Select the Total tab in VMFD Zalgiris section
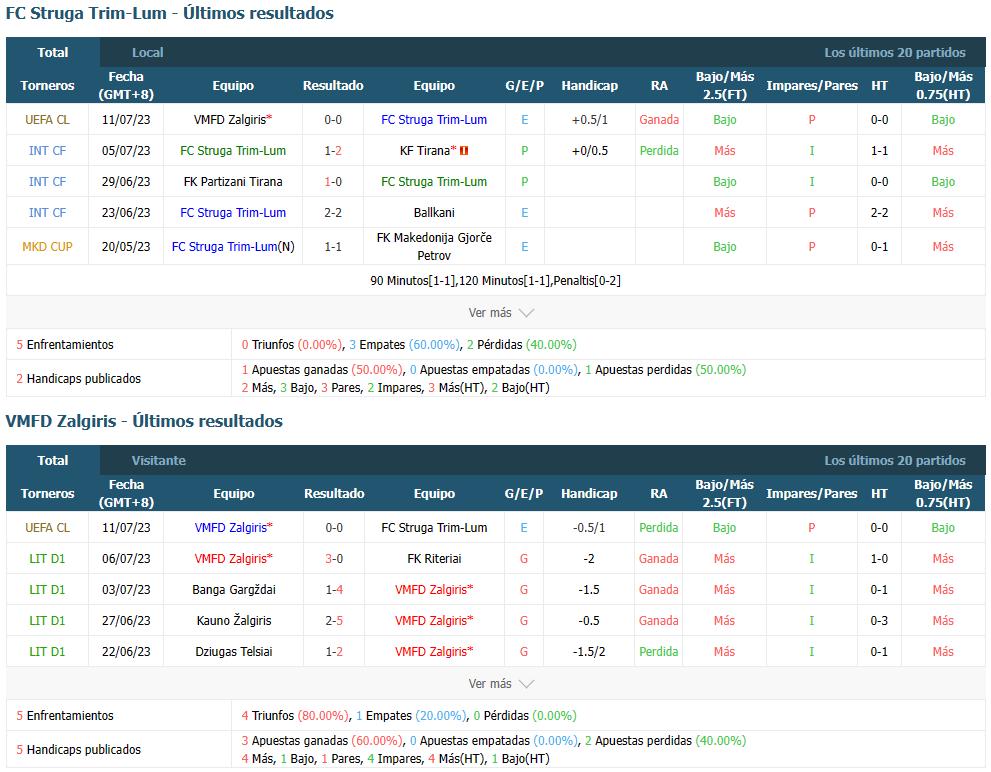This screenshot has width=991, height=772. click(53, 460)
